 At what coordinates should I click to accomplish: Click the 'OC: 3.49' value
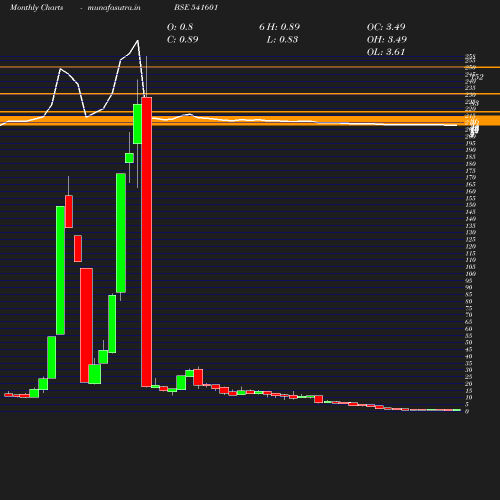pos(386,27)
